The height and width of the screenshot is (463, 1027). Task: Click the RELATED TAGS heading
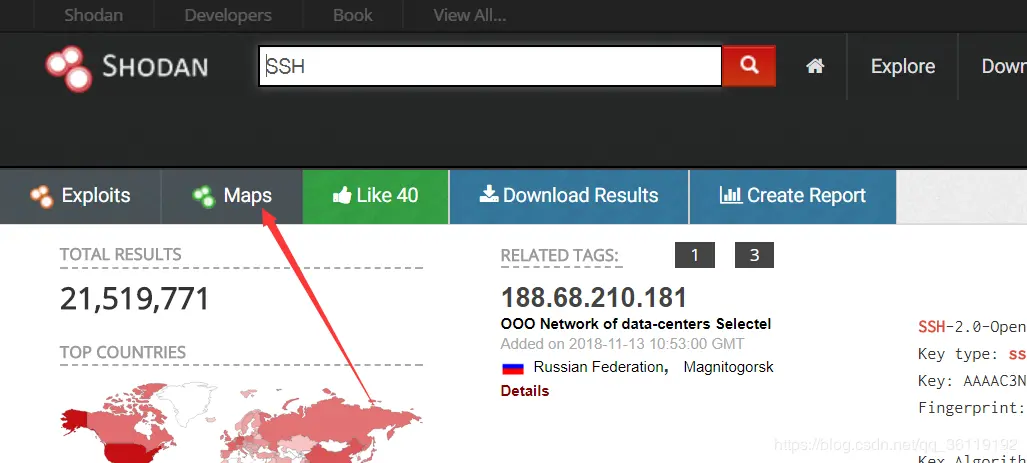point(560,256)
